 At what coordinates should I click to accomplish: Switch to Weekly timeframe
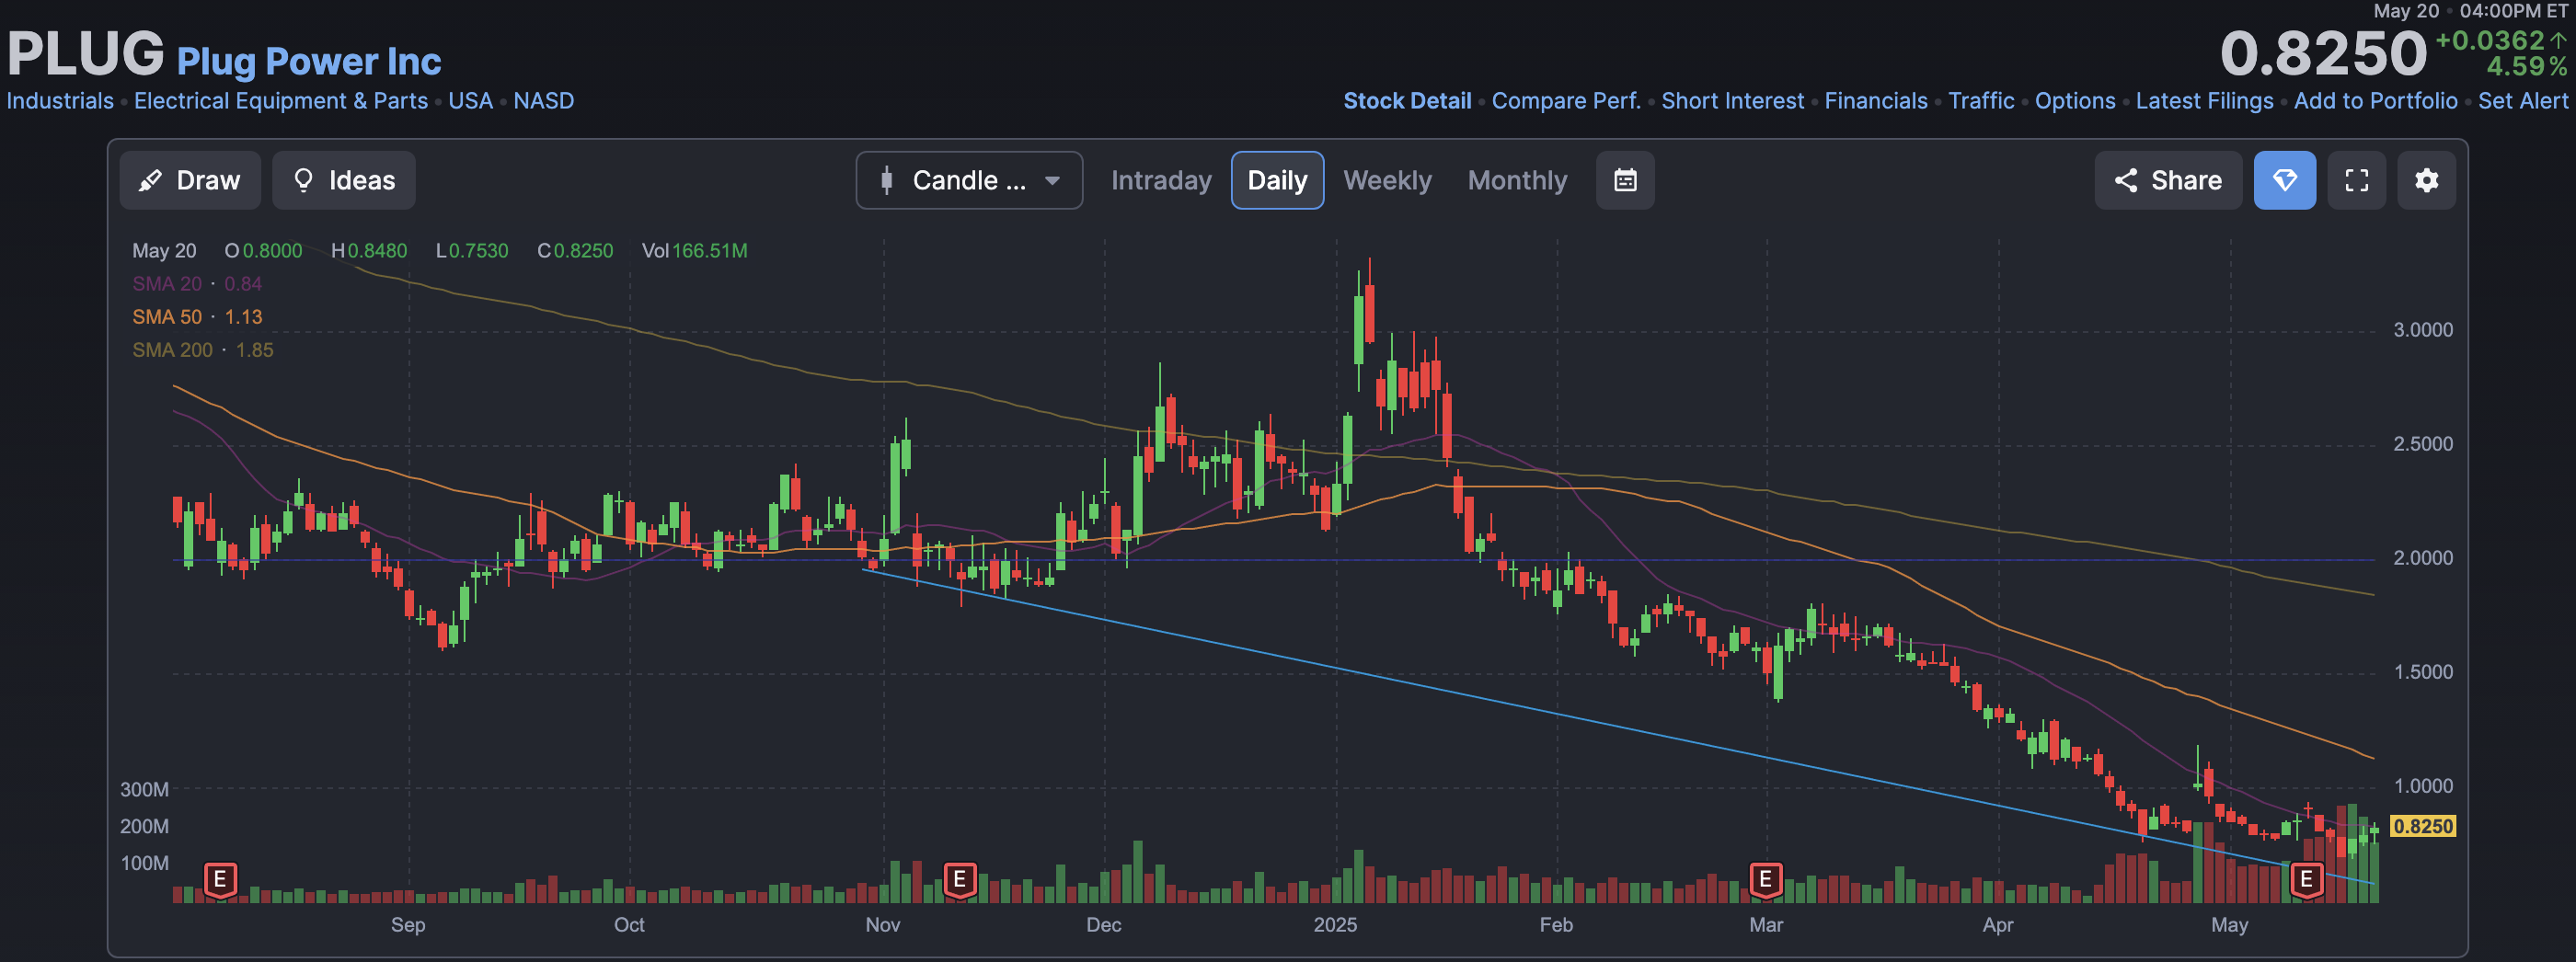click(1387, 180)
